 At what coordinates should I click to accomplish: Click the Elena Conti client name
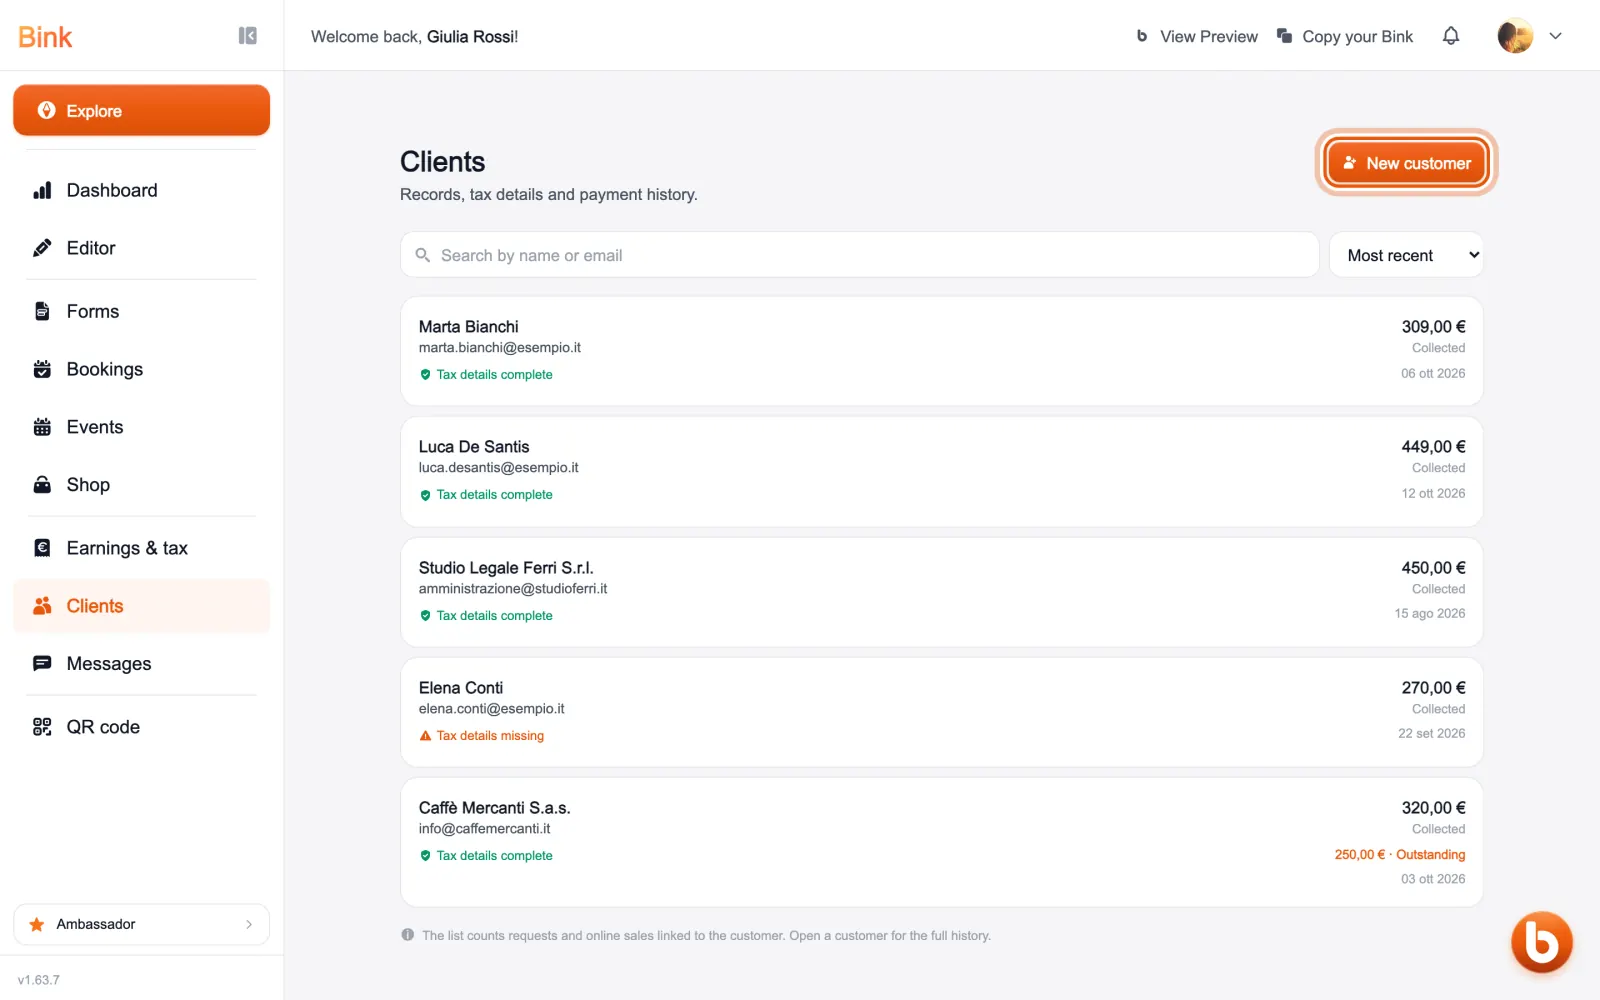click(x=460, y=688)
